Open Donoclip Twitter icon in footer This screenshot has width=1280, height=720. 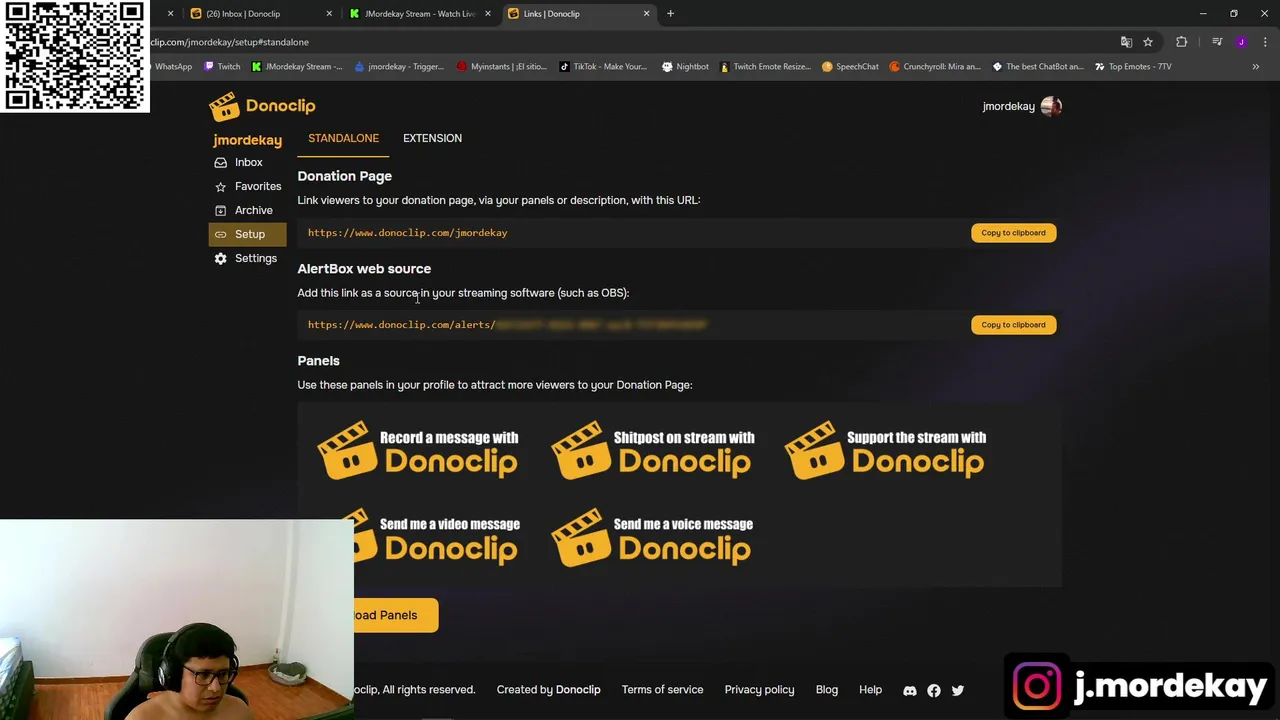point(957,690)
